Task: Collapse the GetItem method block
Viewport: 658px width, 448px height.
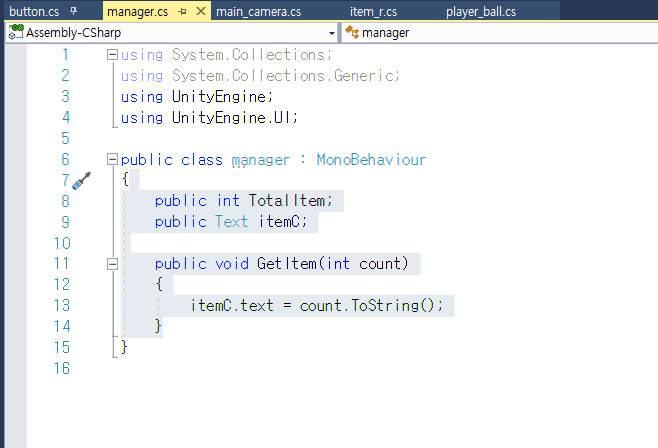Action: pyautogui.click(x=112, y=264)
